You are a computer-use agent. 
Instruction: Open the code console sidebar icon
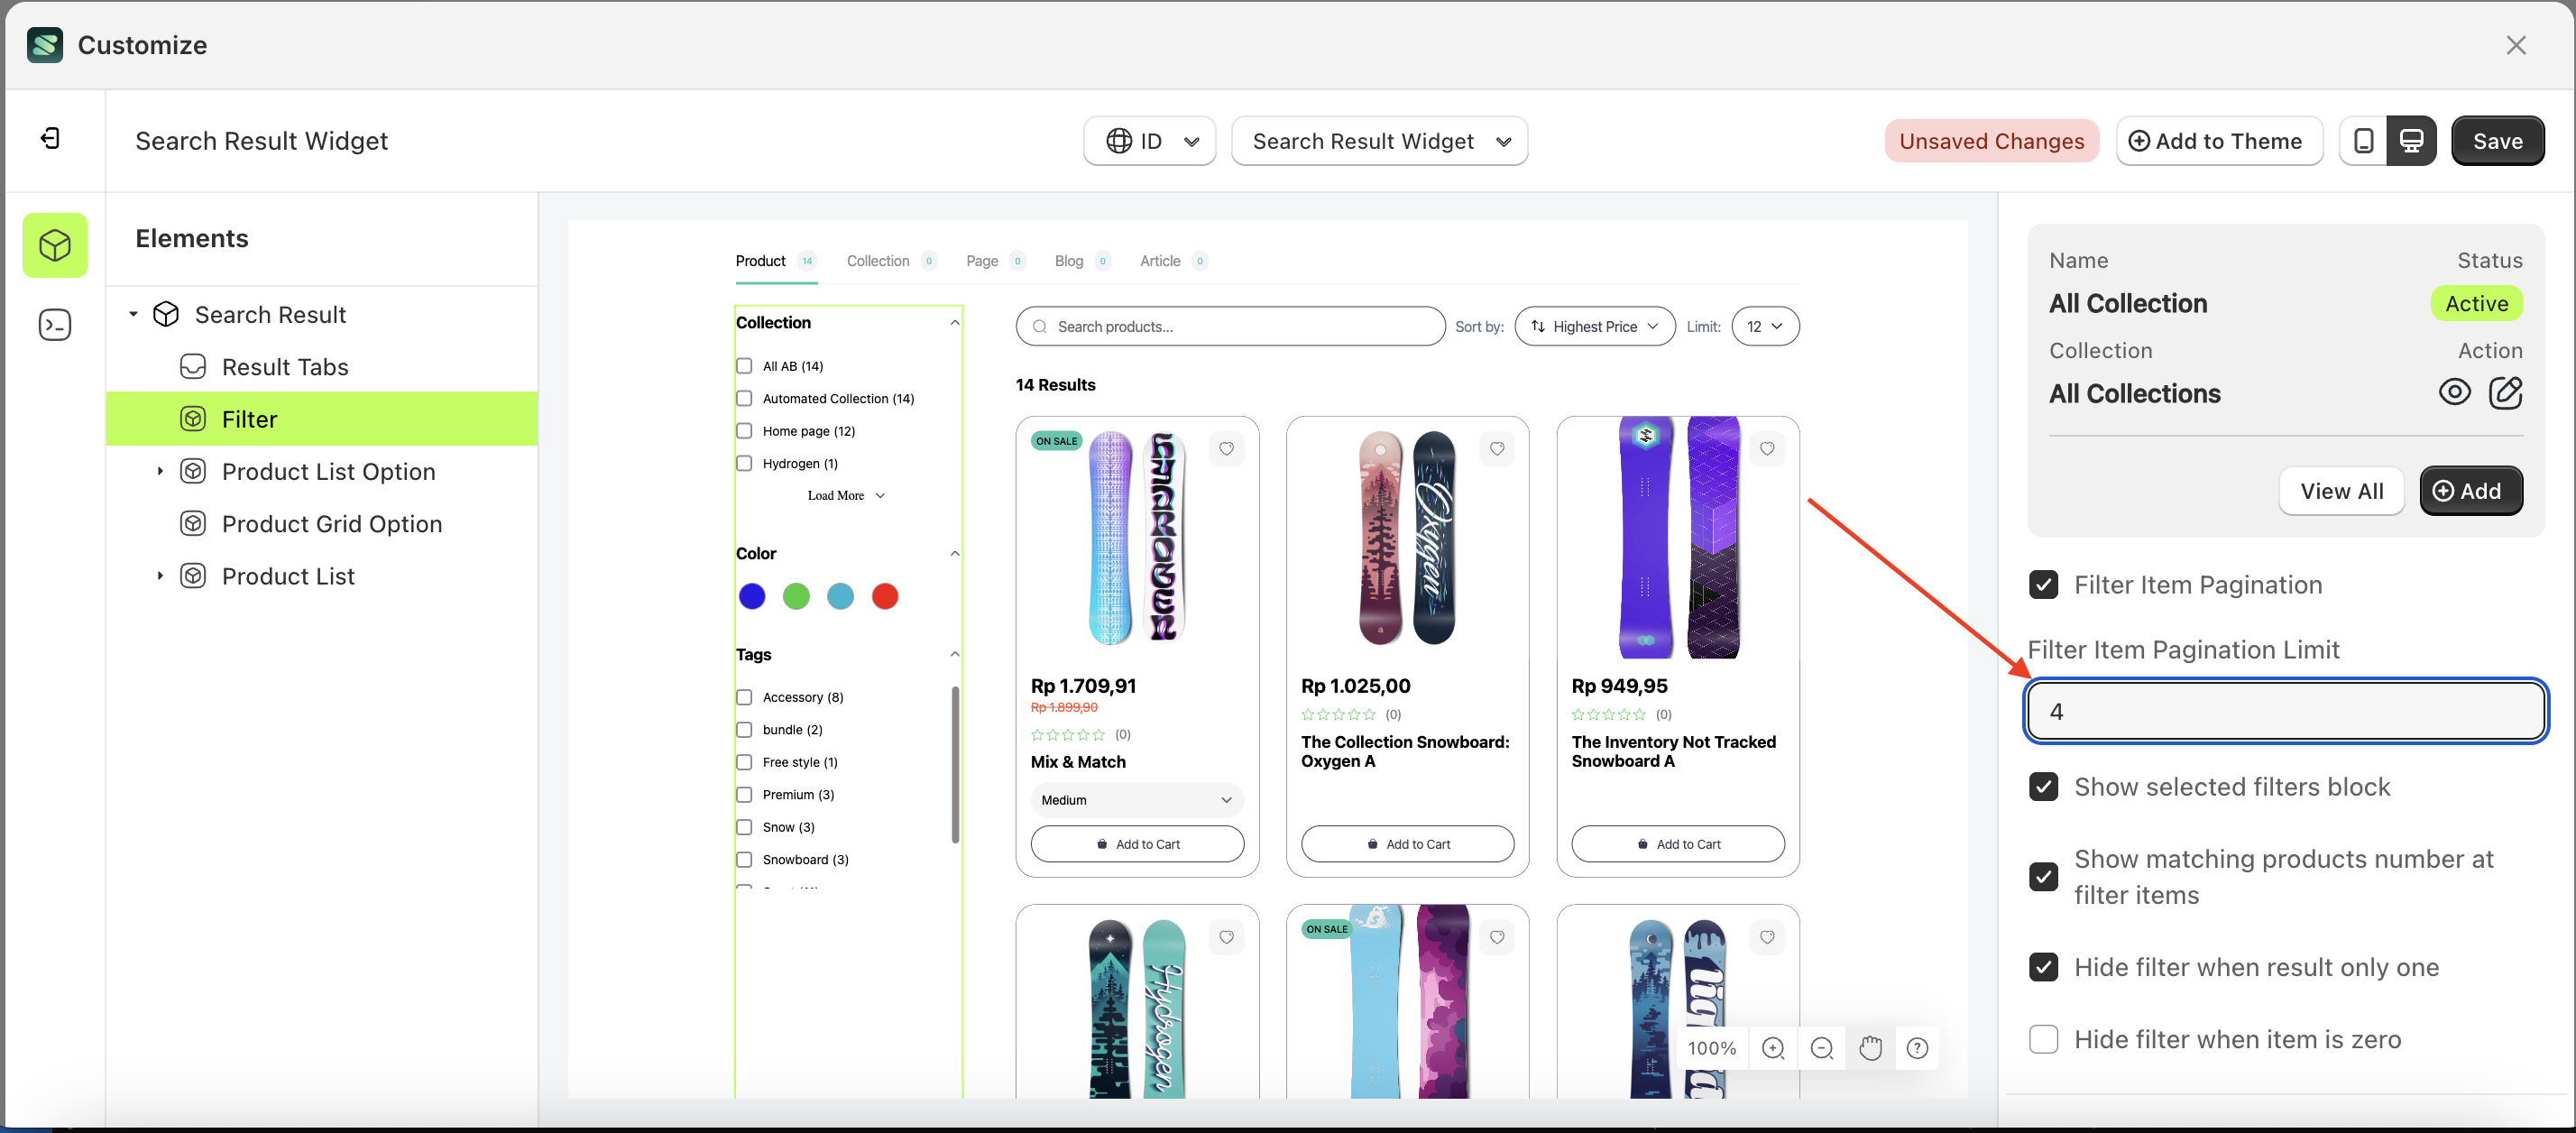pos(55,324)
